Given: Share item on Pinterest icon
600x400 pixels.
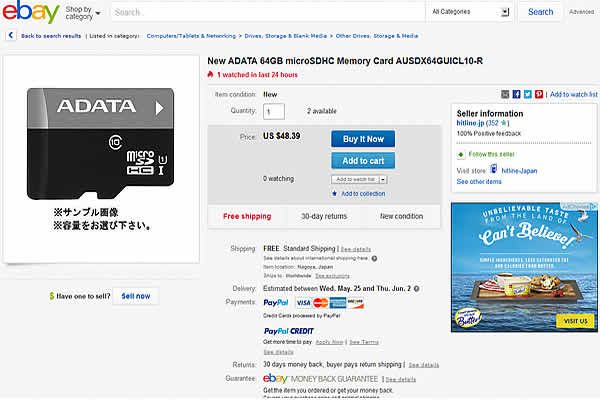Looking at the screenshot, I should coord(539,94).
